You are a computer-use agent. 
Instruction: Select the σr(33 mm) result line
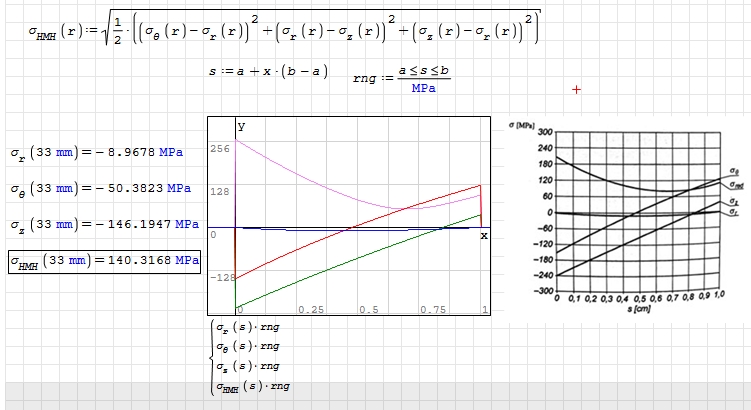tap(96, 153)
